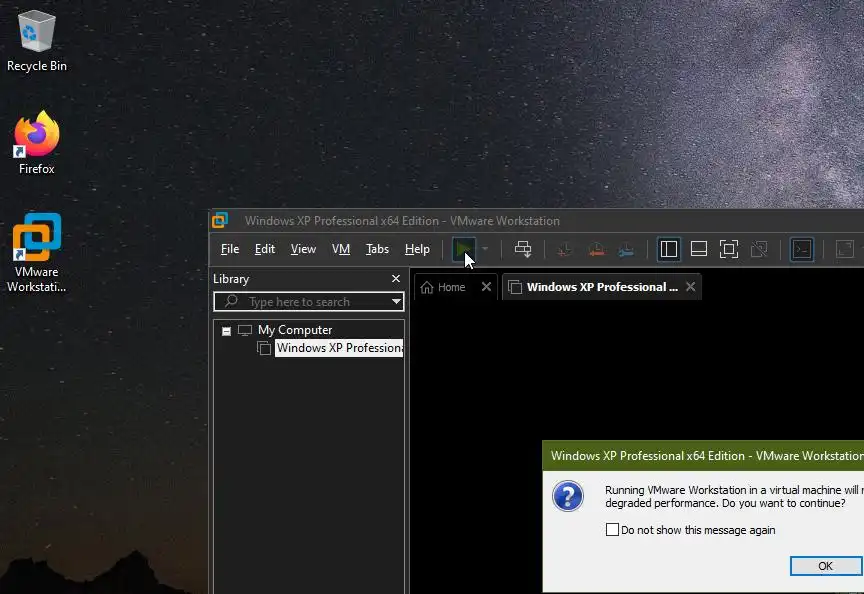Click the console view toolbar icon

(802, 249)
